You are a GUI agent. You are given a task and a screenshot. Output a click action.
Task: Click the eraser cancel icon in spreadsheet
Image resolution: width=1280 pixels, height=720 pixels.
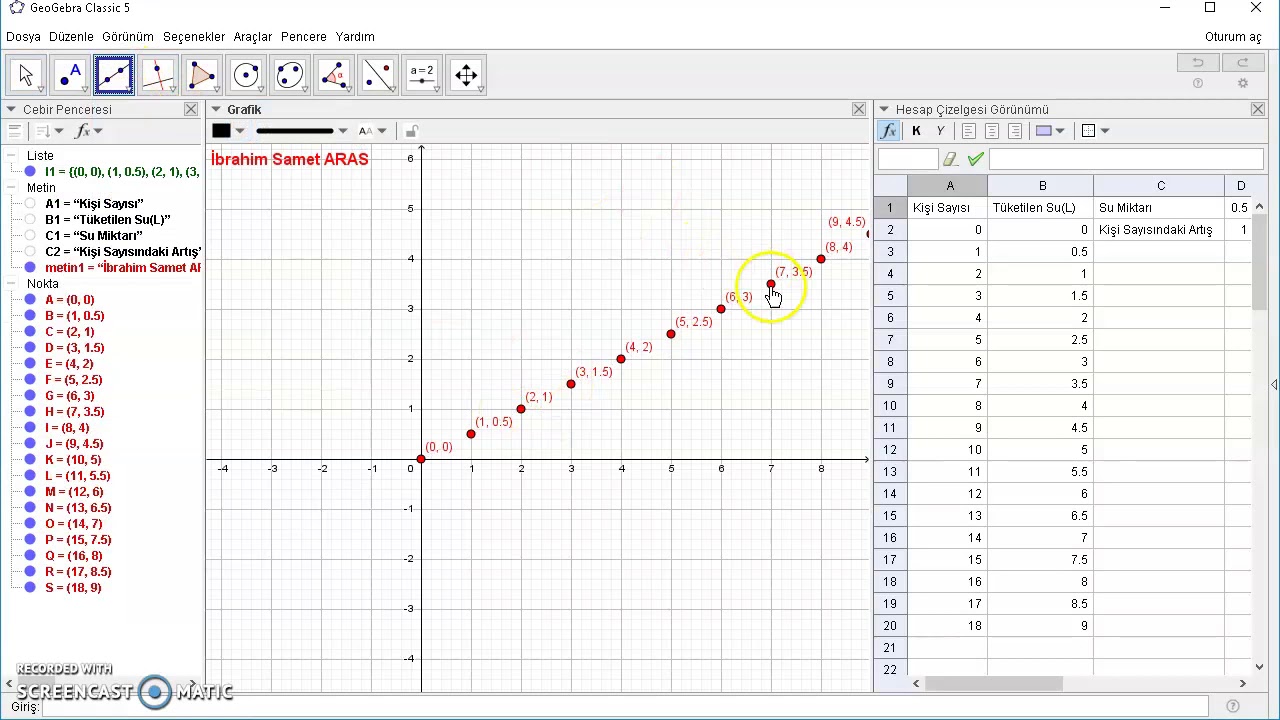950,159
